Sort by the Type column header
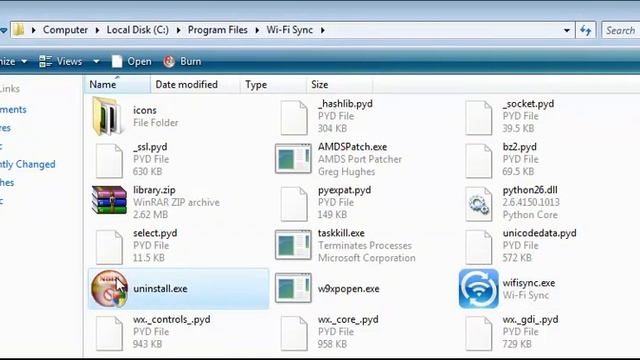 point(273,84)
